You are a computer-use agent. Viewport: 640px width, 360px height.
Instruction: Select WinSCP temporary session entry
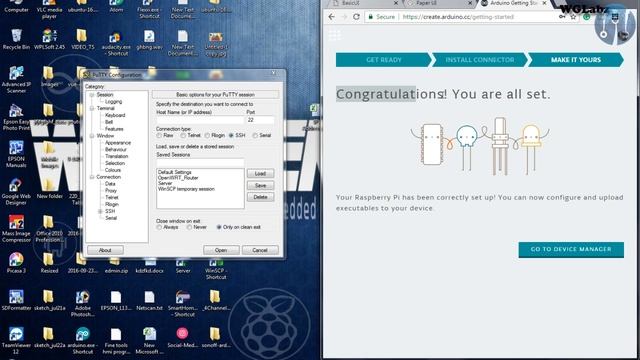coord(186,189)
